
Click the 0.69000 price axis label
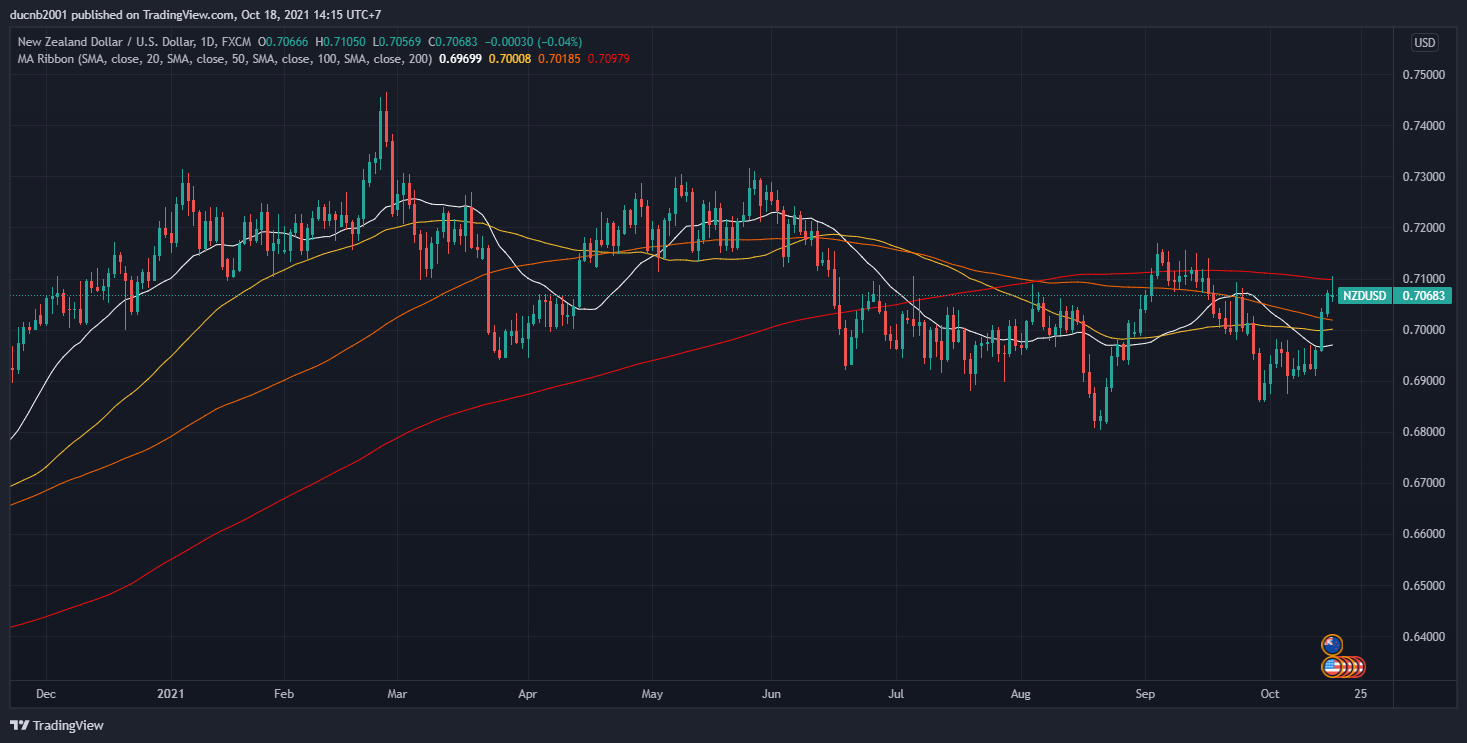coord(1423,381)
